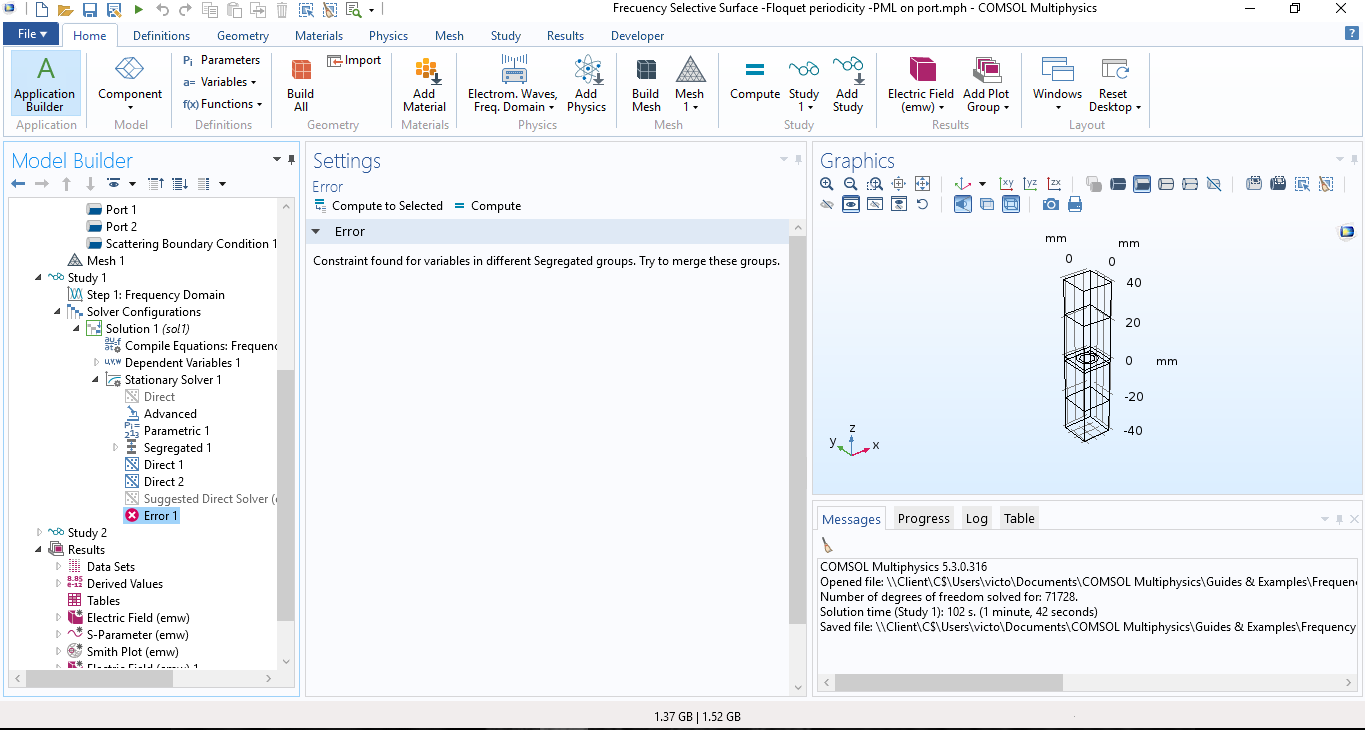This screenshot has width=1365, height=730.
Task: Open Application Builder from the ribbon
Action: tap(45, 84)
